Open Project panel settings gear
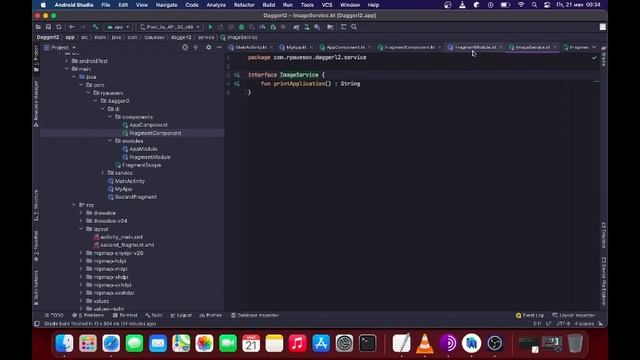 coord(209,47)
